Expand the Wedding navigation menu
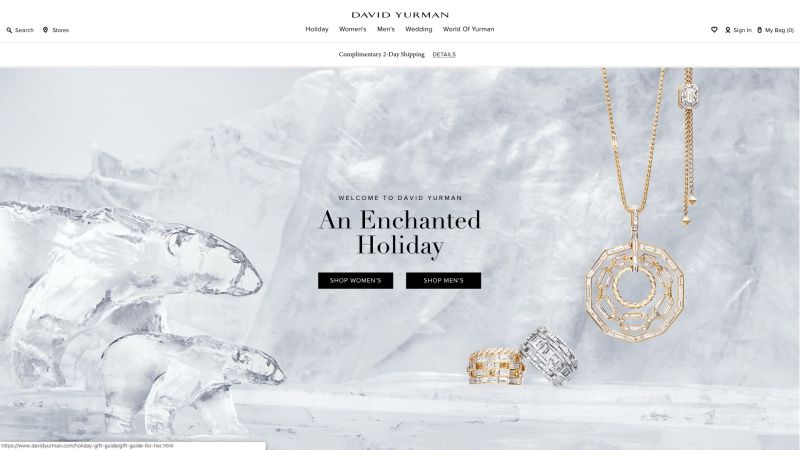This screenshot has height=450, width=800. coord(418,29)
